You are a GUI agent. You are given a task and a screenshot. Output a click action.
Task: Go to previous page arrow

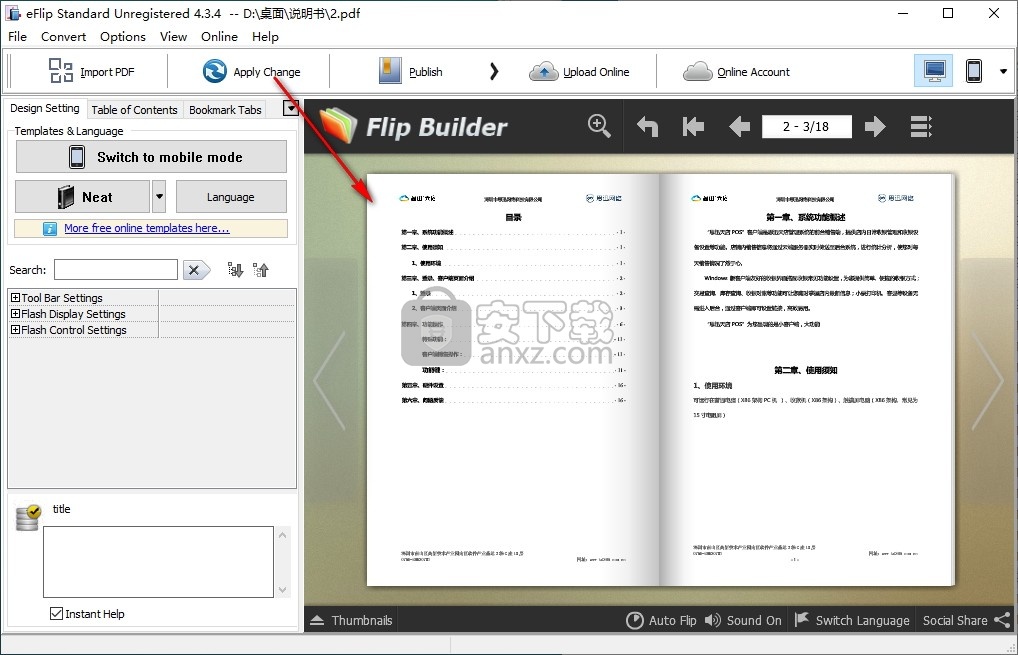[739, 126]
